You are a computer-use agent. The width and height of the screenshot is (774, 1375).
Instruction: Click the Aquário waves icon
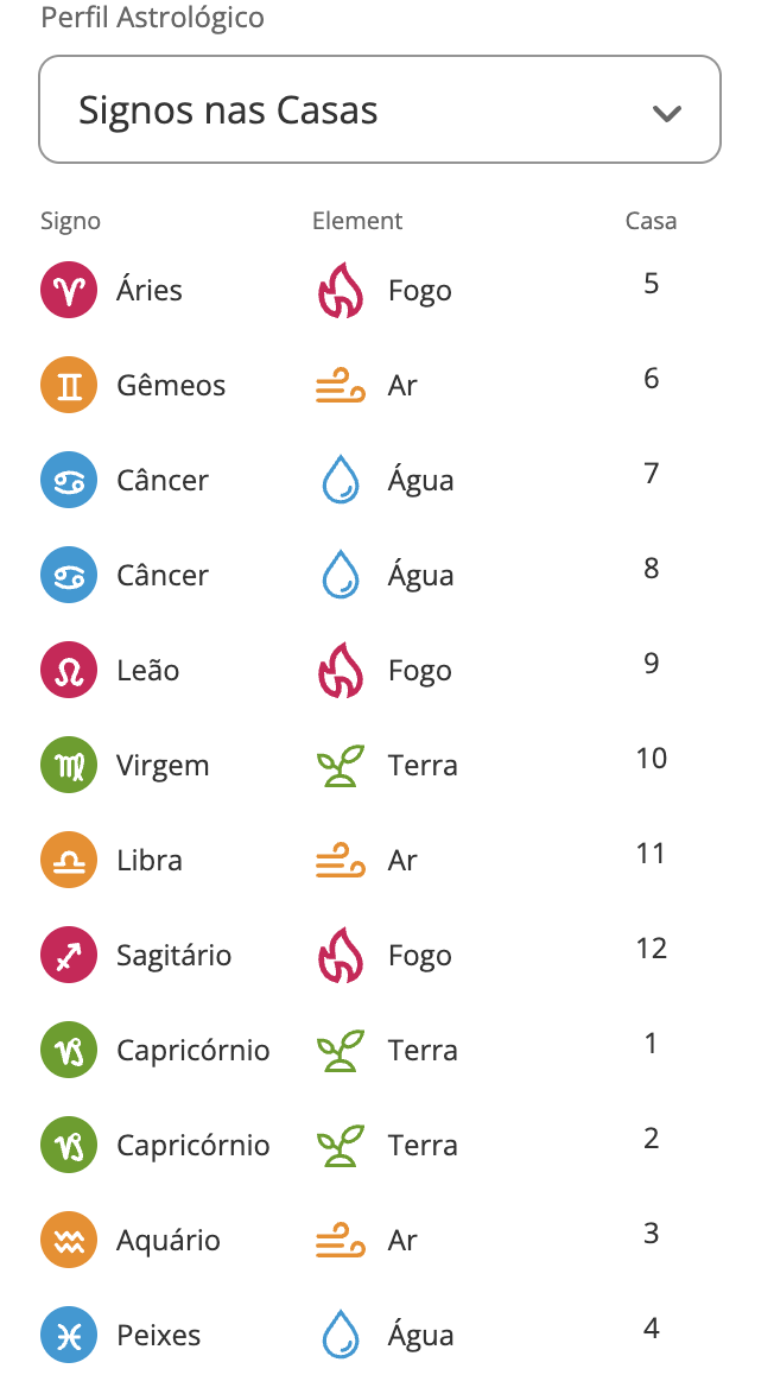(69, 1241)
